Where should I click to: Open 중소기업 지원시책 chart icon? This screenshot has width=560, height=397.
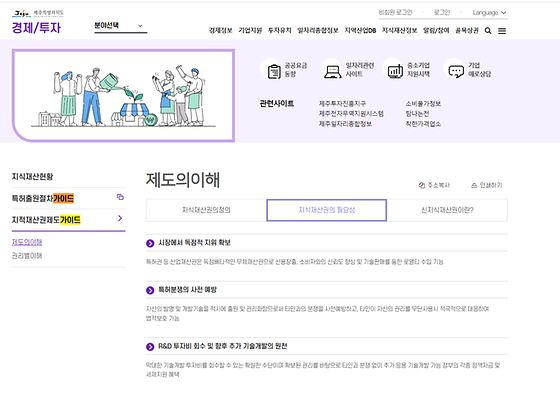coord(395,71)
